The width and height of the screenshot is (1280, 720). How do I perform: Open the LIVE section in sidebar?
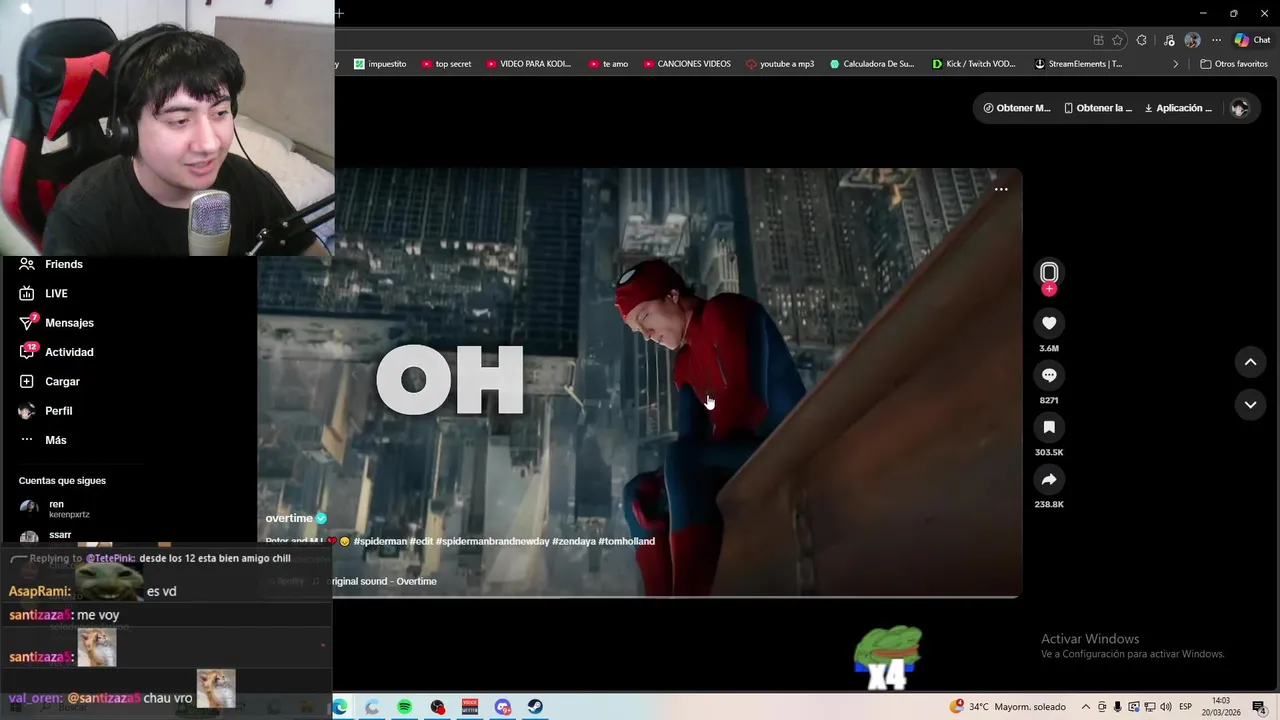pyautogui.click(x=44, y=293)
